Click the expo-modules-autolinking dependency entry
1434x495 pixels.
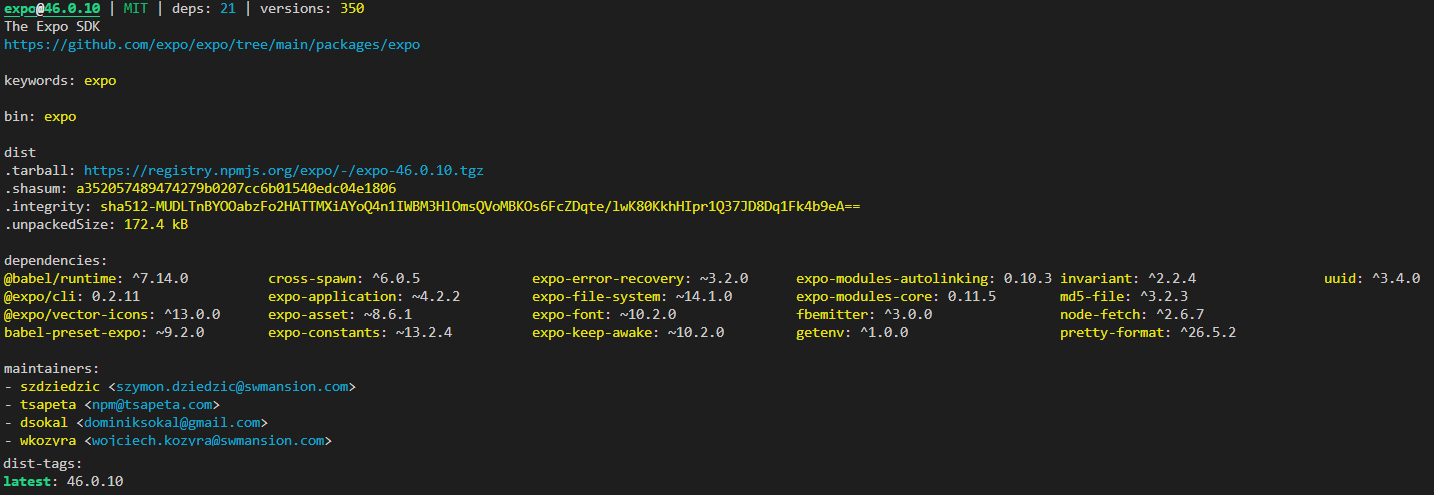click(924, 279)
